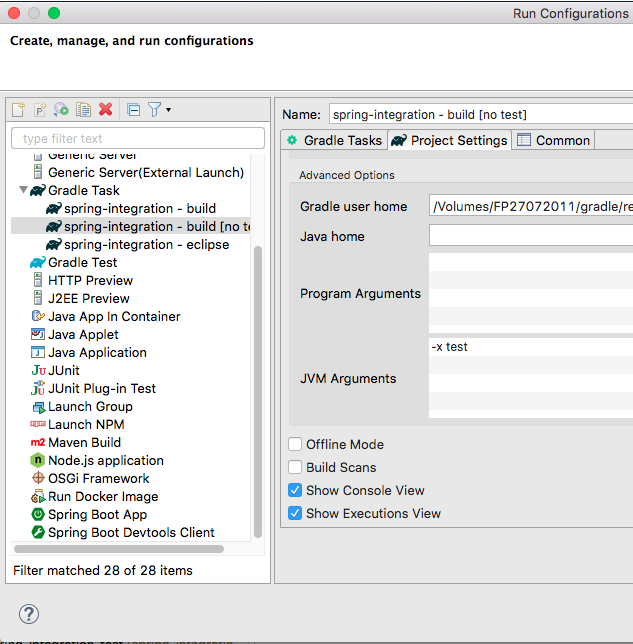
Task: Select OSGi Framework configuration type
Action: (x=99, y=479)
